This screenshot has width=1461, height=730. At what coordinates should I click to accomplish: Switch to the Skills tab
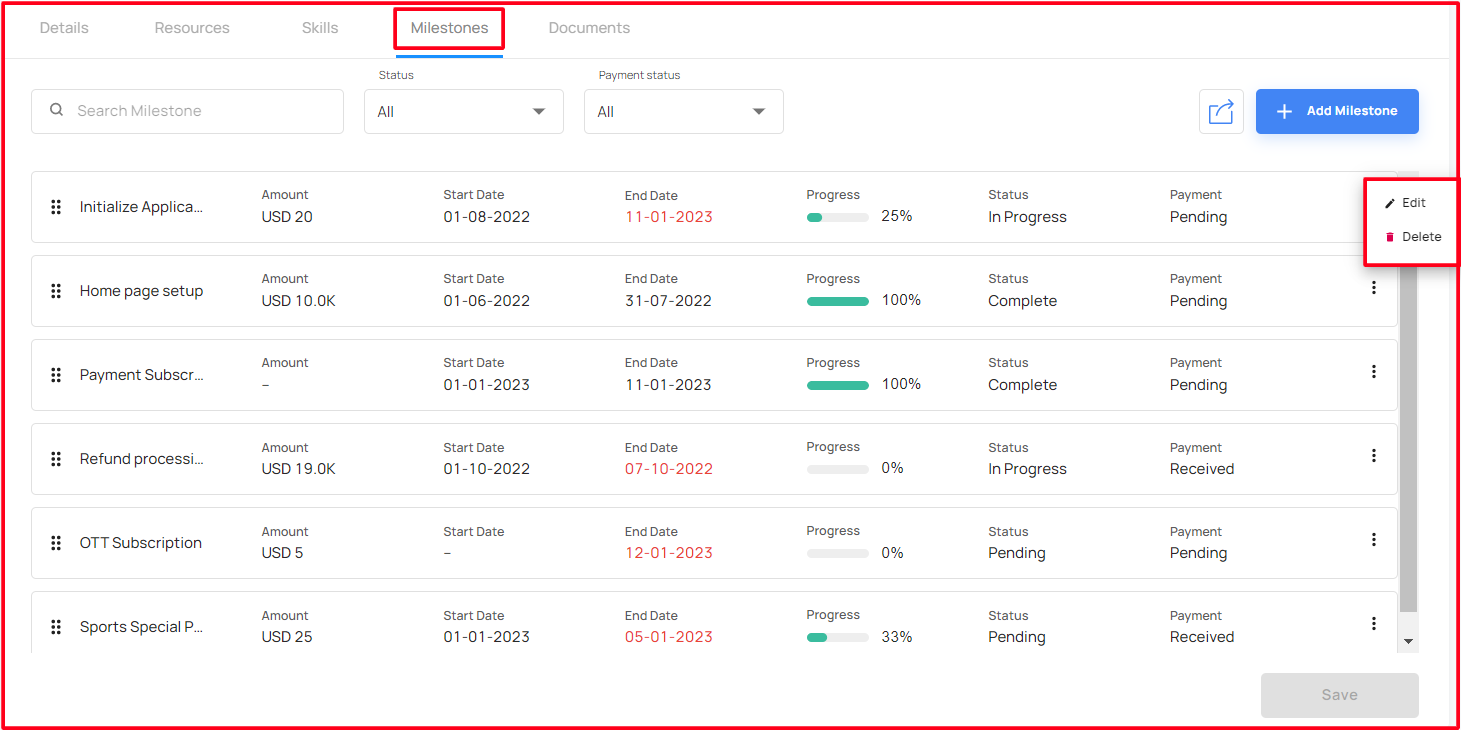[x=320, y=28]
